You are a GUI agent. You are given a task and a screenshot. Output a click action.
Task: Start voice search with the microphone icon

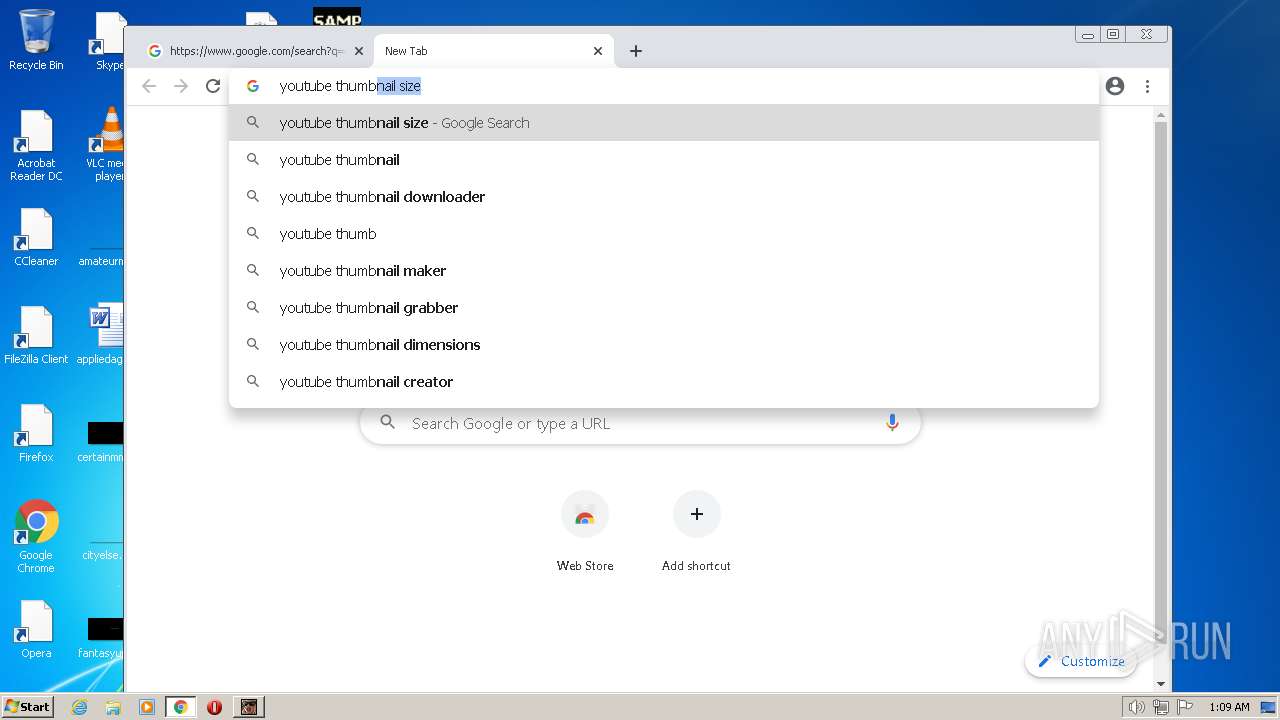(x=892, y=423)
